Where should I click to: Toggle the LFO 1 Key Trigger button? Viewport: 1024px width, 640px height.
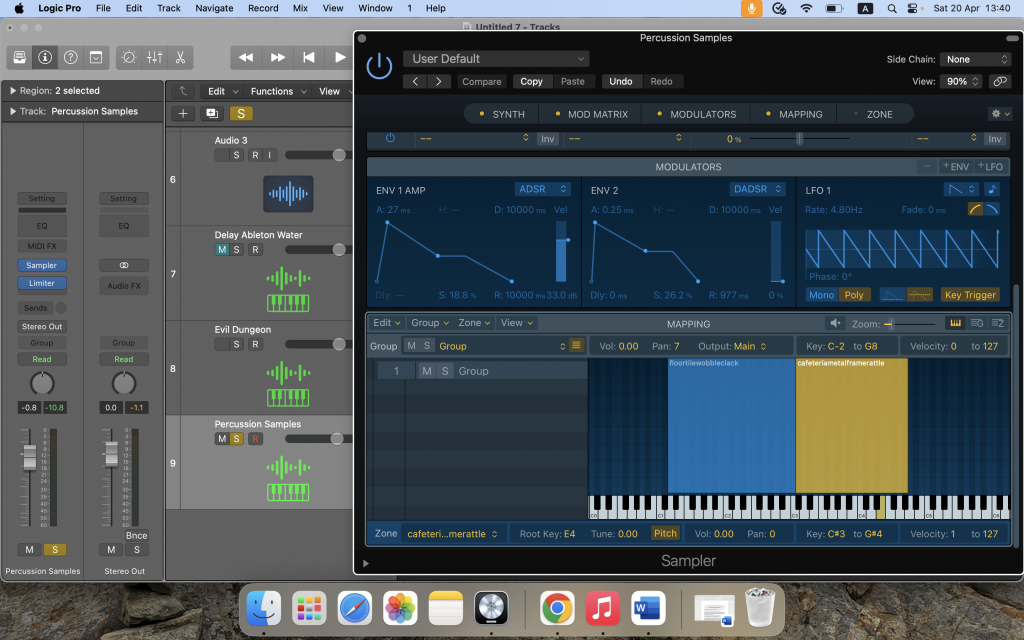(x=970, y=295)
